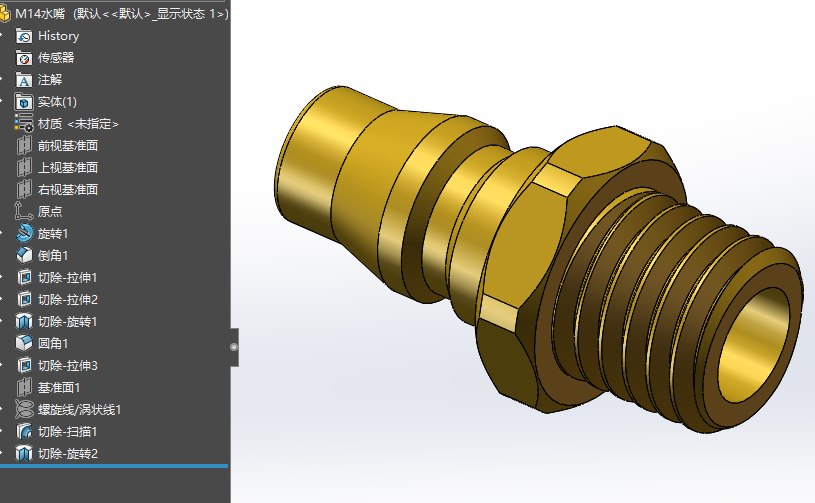This screenshot has width=815, height=503.
Task: Click the M14水嘴 part icon at the top
Action: [5, 14]
